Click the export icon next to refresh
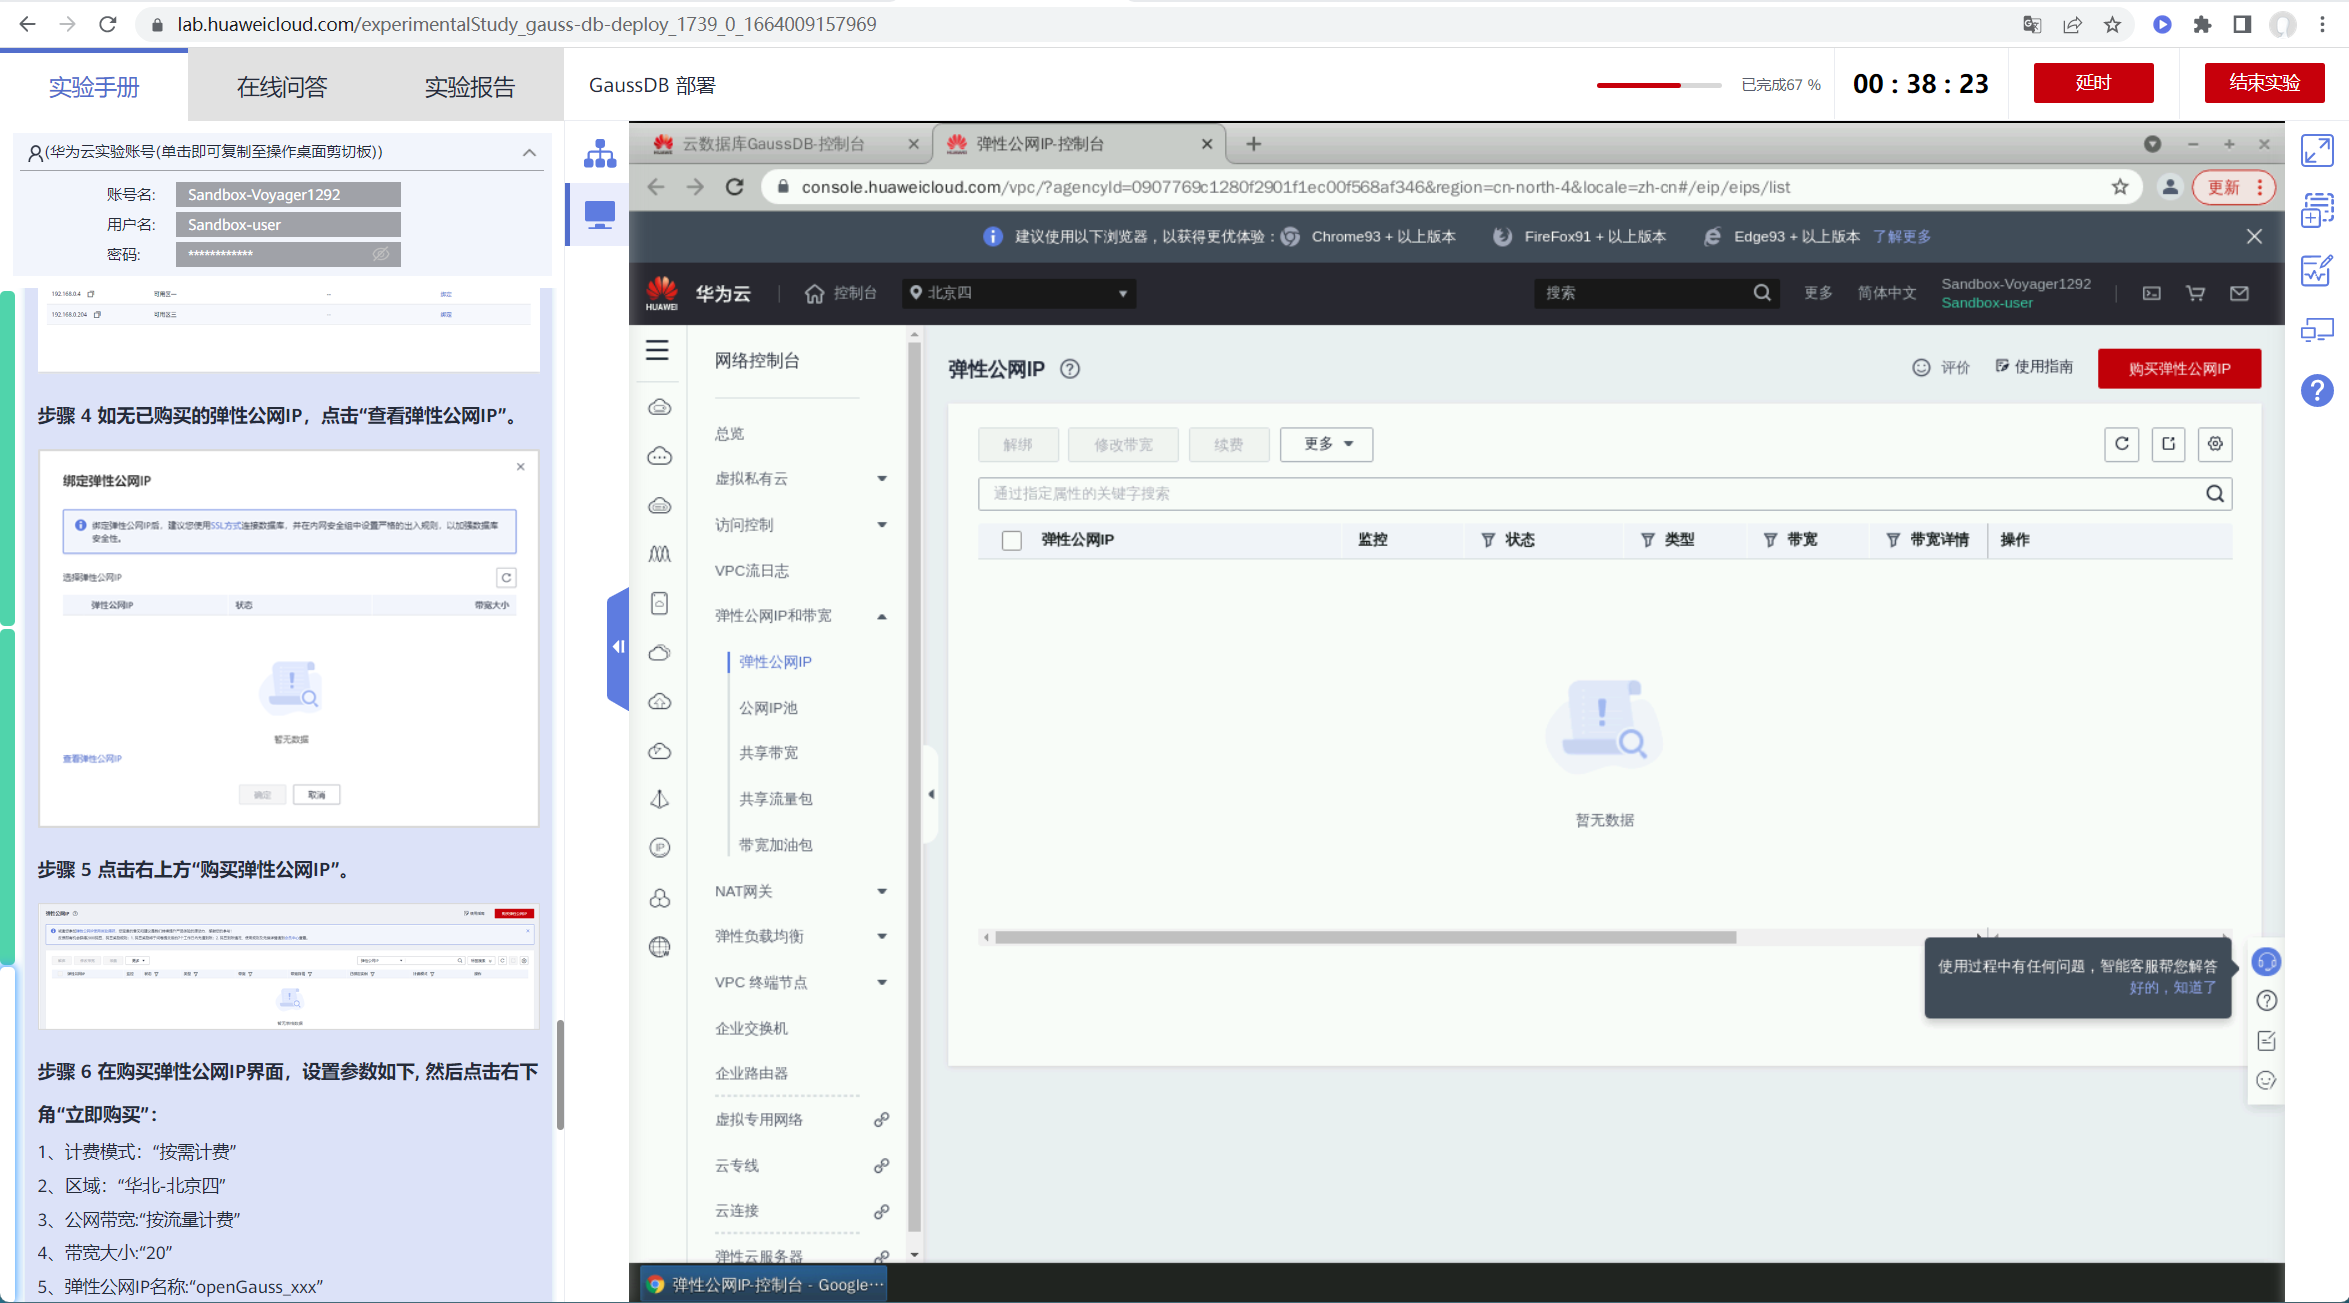The width and height of the screenshot is (2349, 1303). (2168, 443)
